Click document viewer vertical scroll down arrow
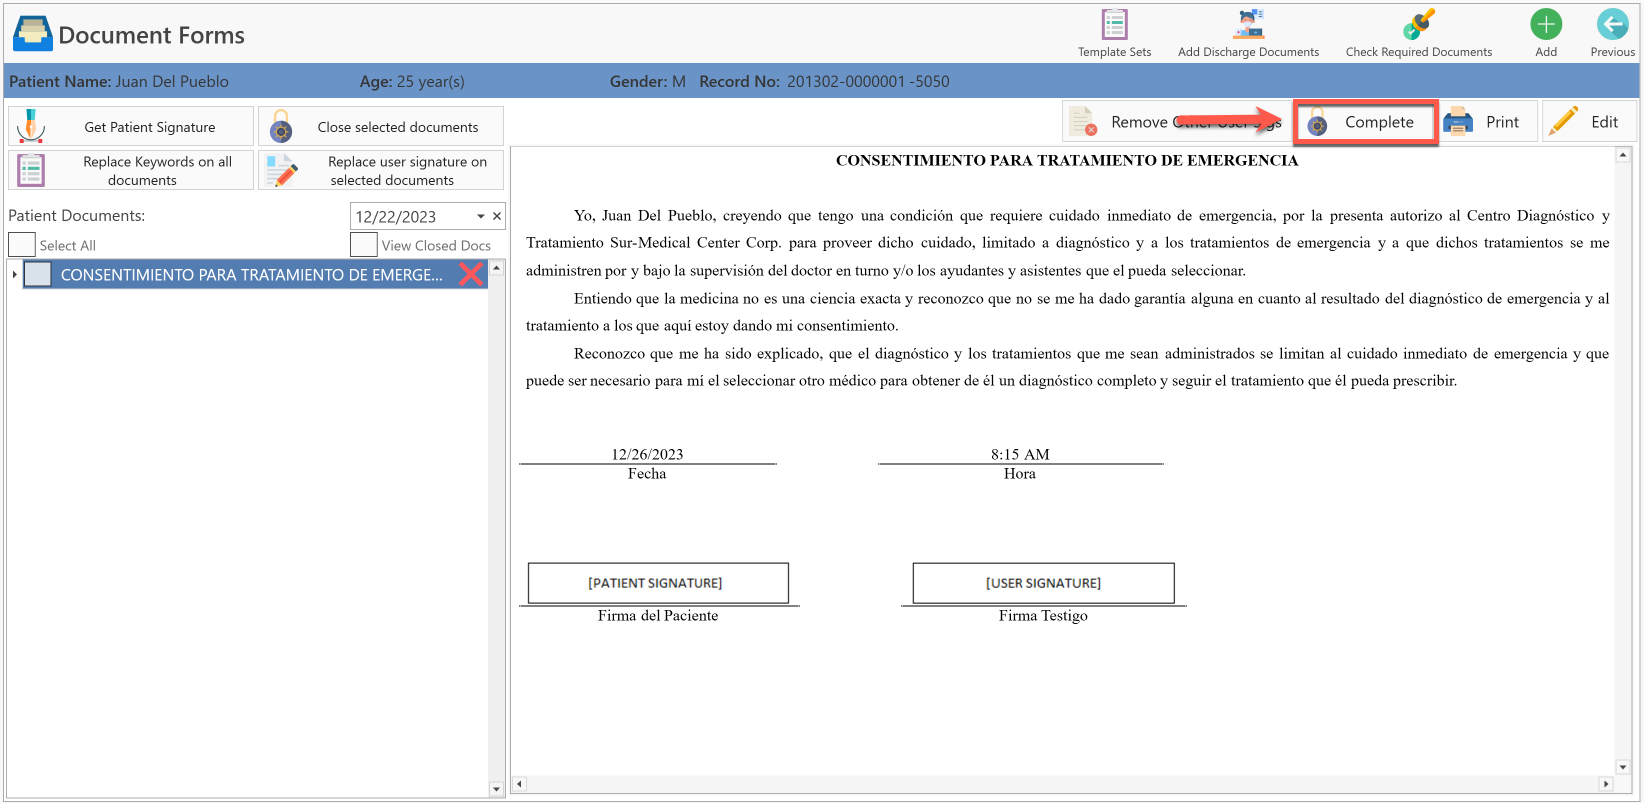The image size is (1644, 803). 1623,767
